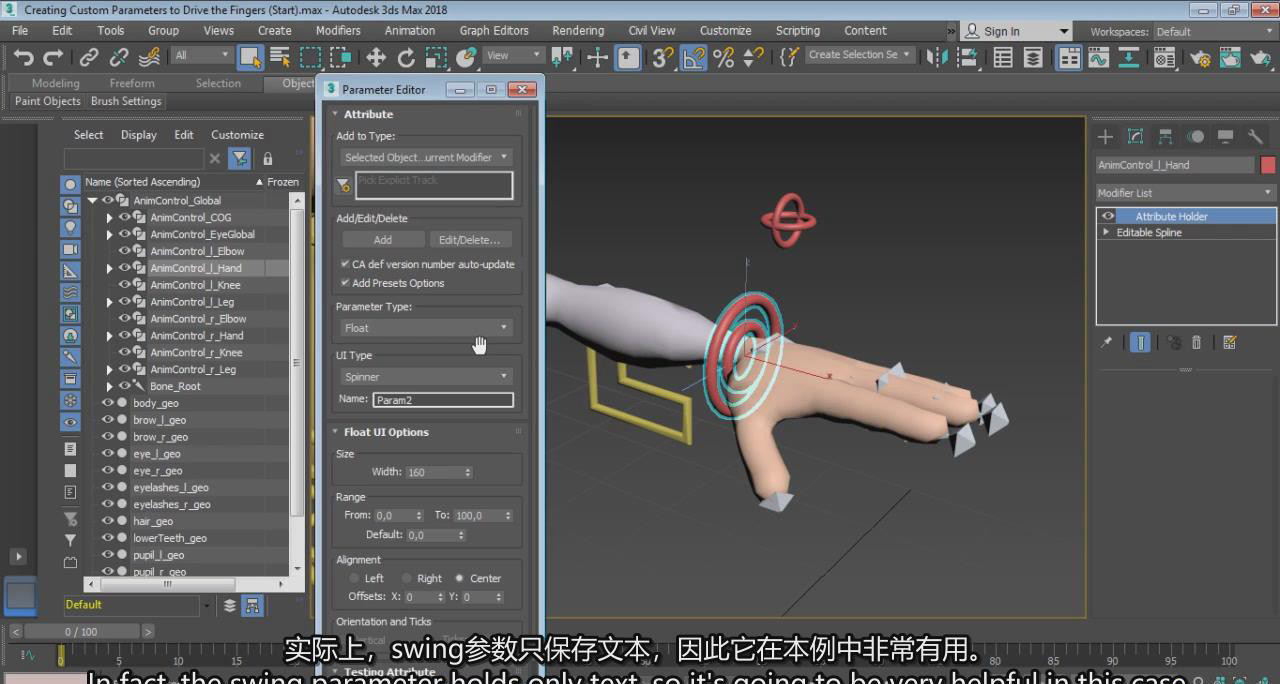This screenshot has width=1280, height=684.
Task: Click the Edit/Delete... button
Action: click(470, 240)
